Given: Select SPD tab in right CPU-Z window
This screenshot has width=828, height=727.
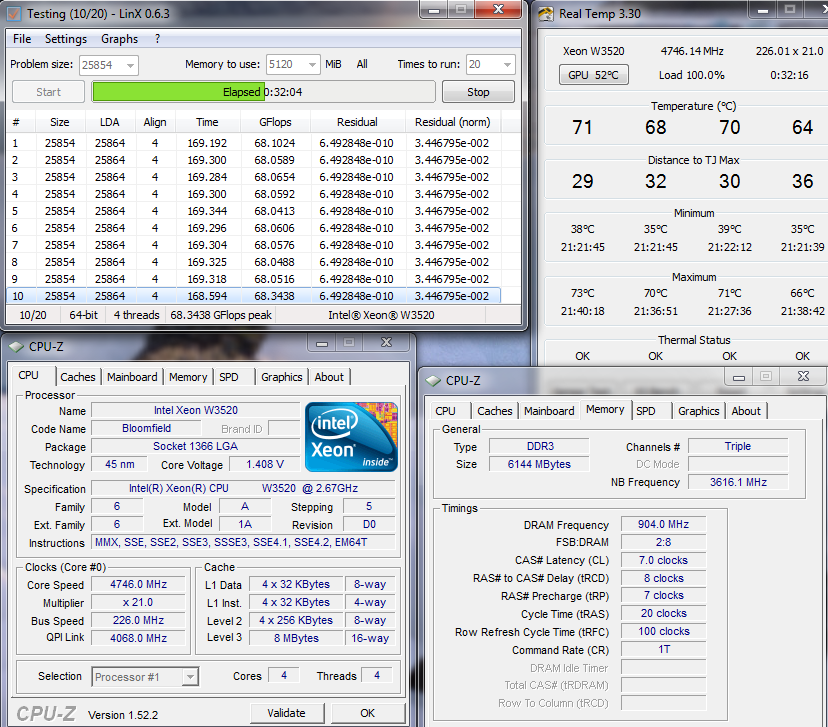Looking at the screenshot, I should tap(645, 411).
